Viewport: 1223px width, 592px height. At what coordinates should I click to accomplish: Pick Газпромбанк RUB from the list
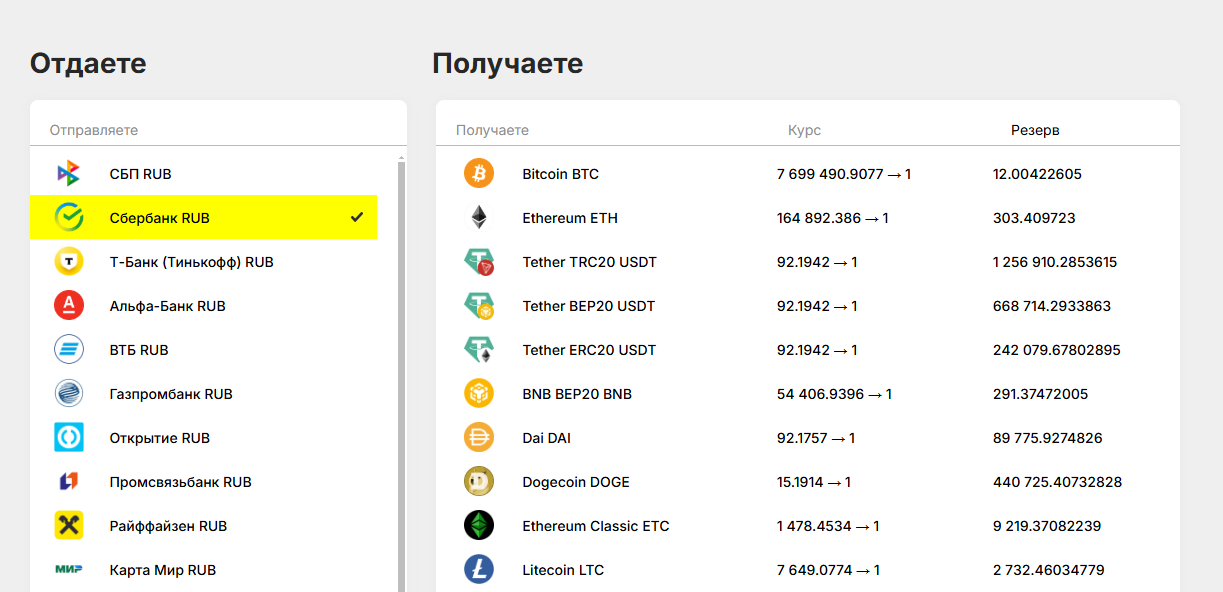[x=204, y=394]
